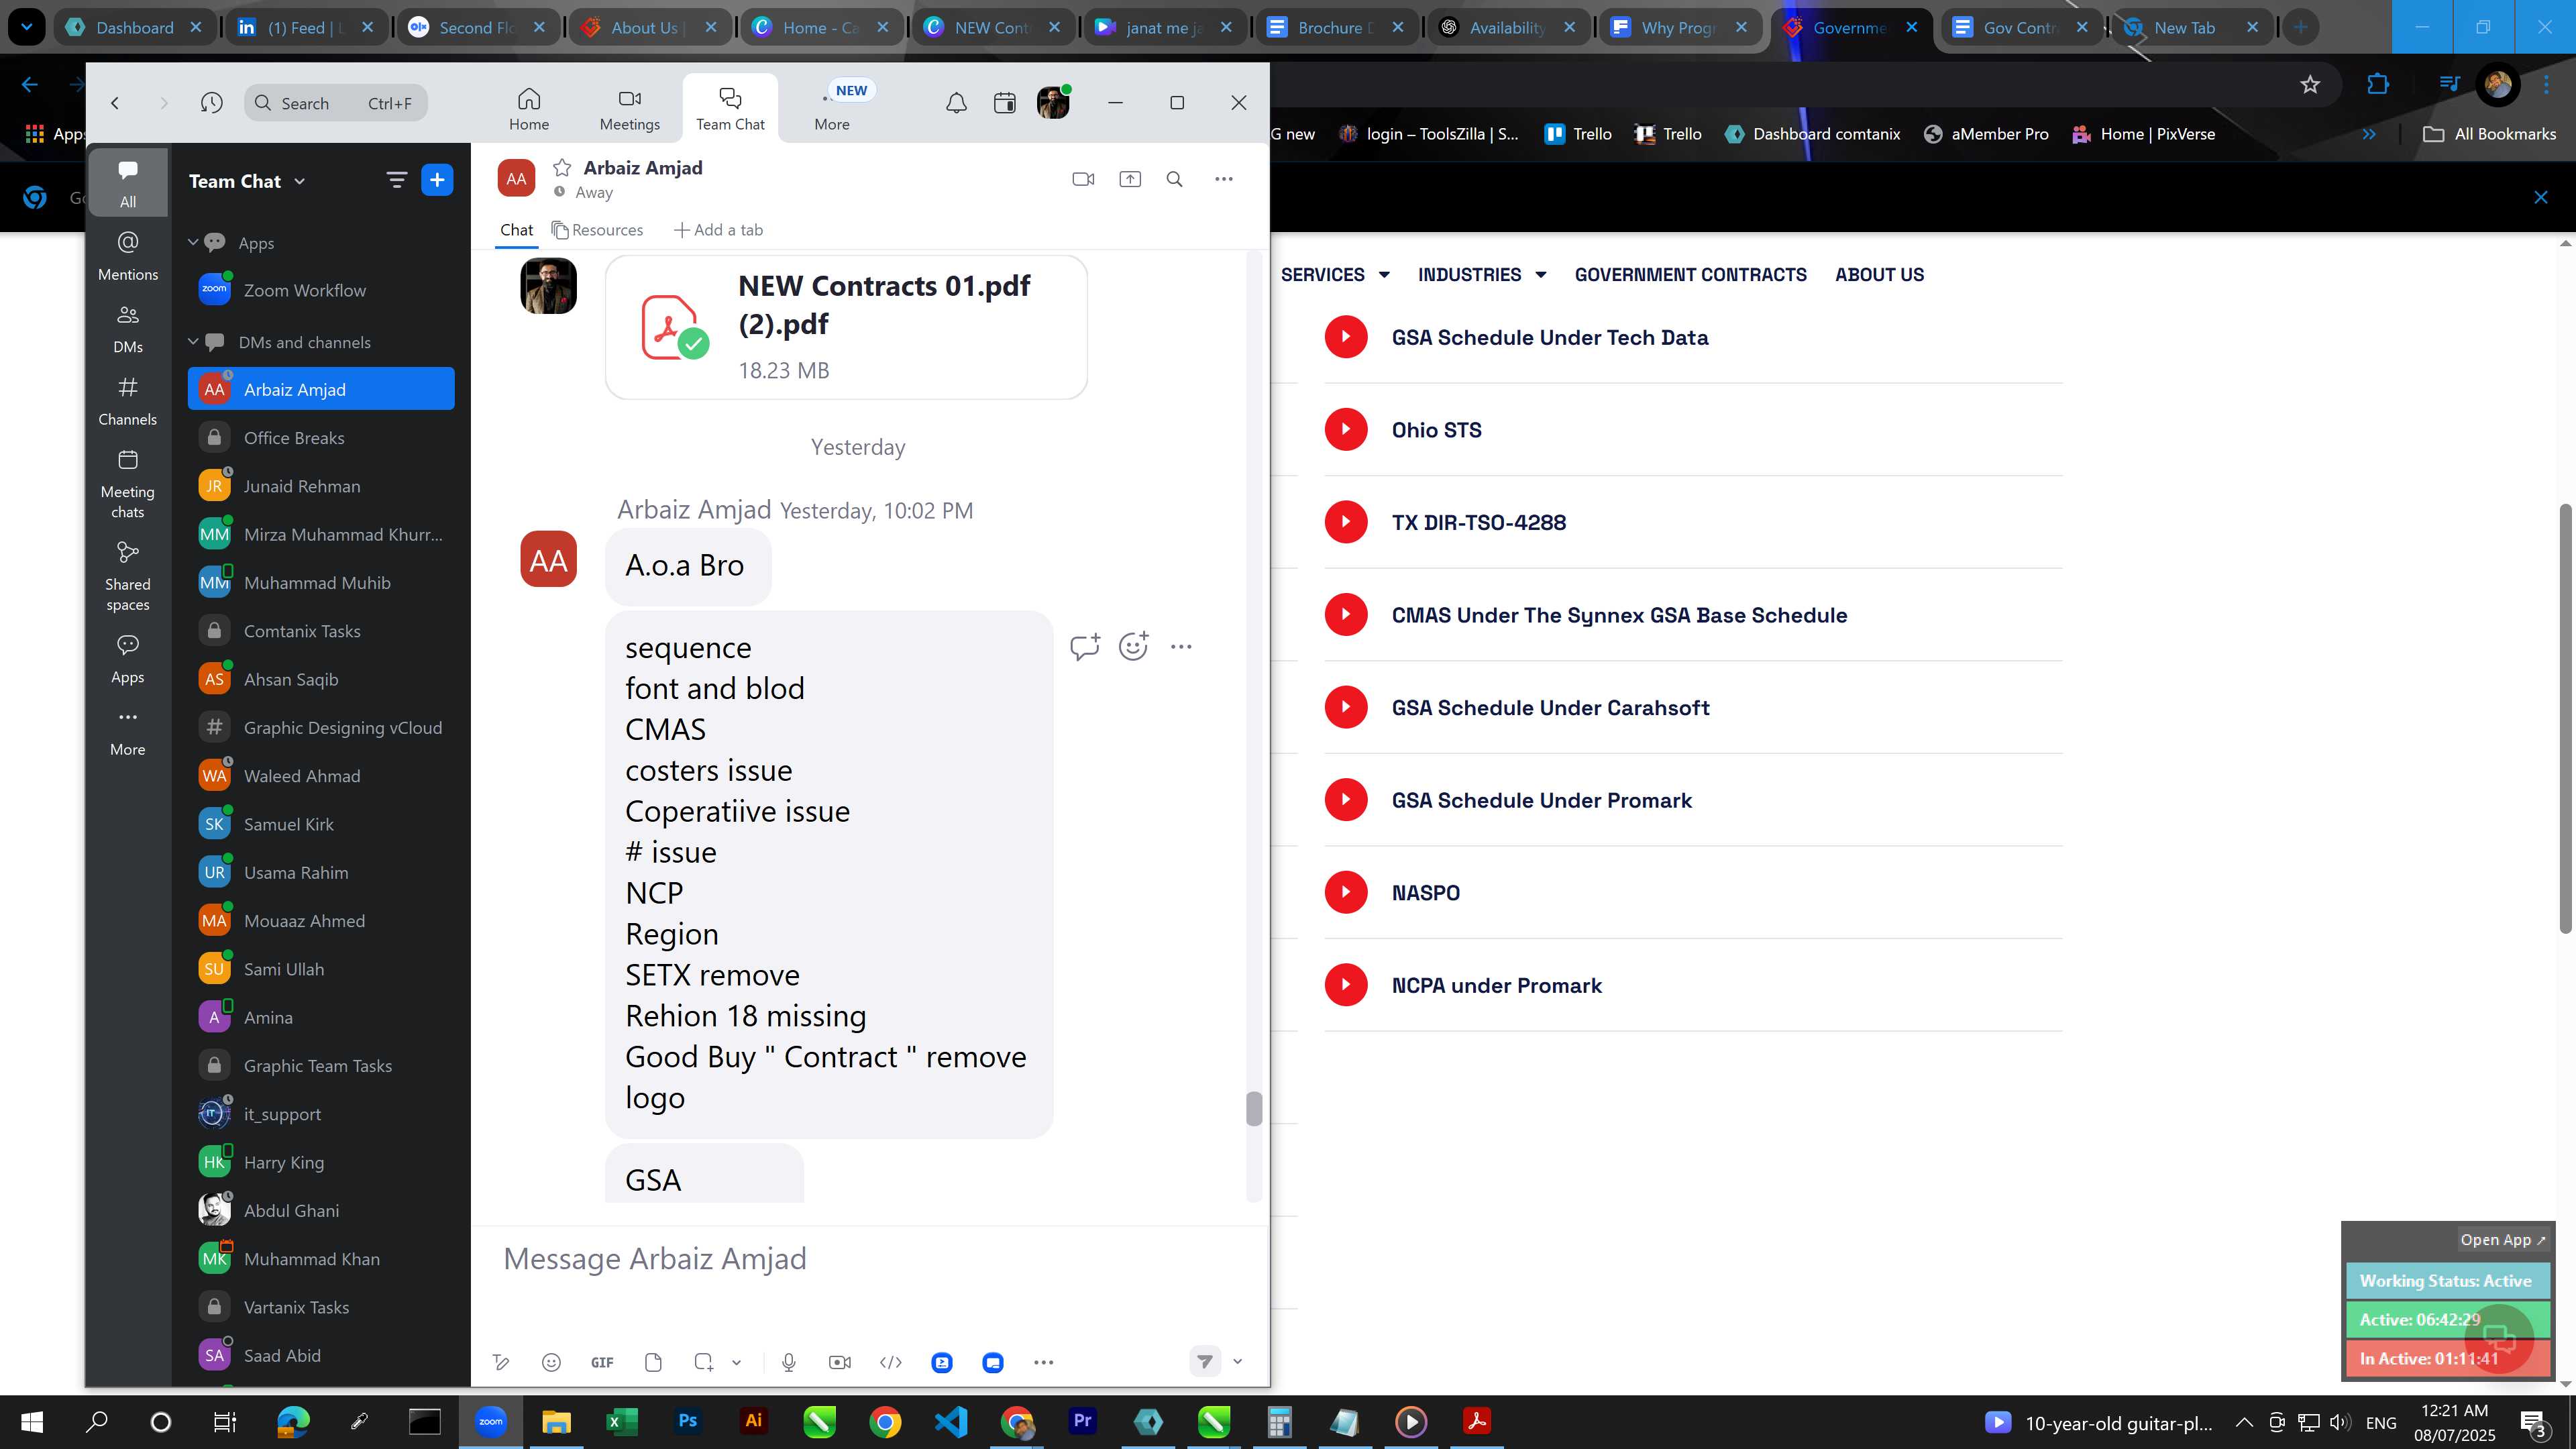Click Add a tab in chat header
The width and height of the screenshot is (2576, 1449).
click(x=718, y=230)
